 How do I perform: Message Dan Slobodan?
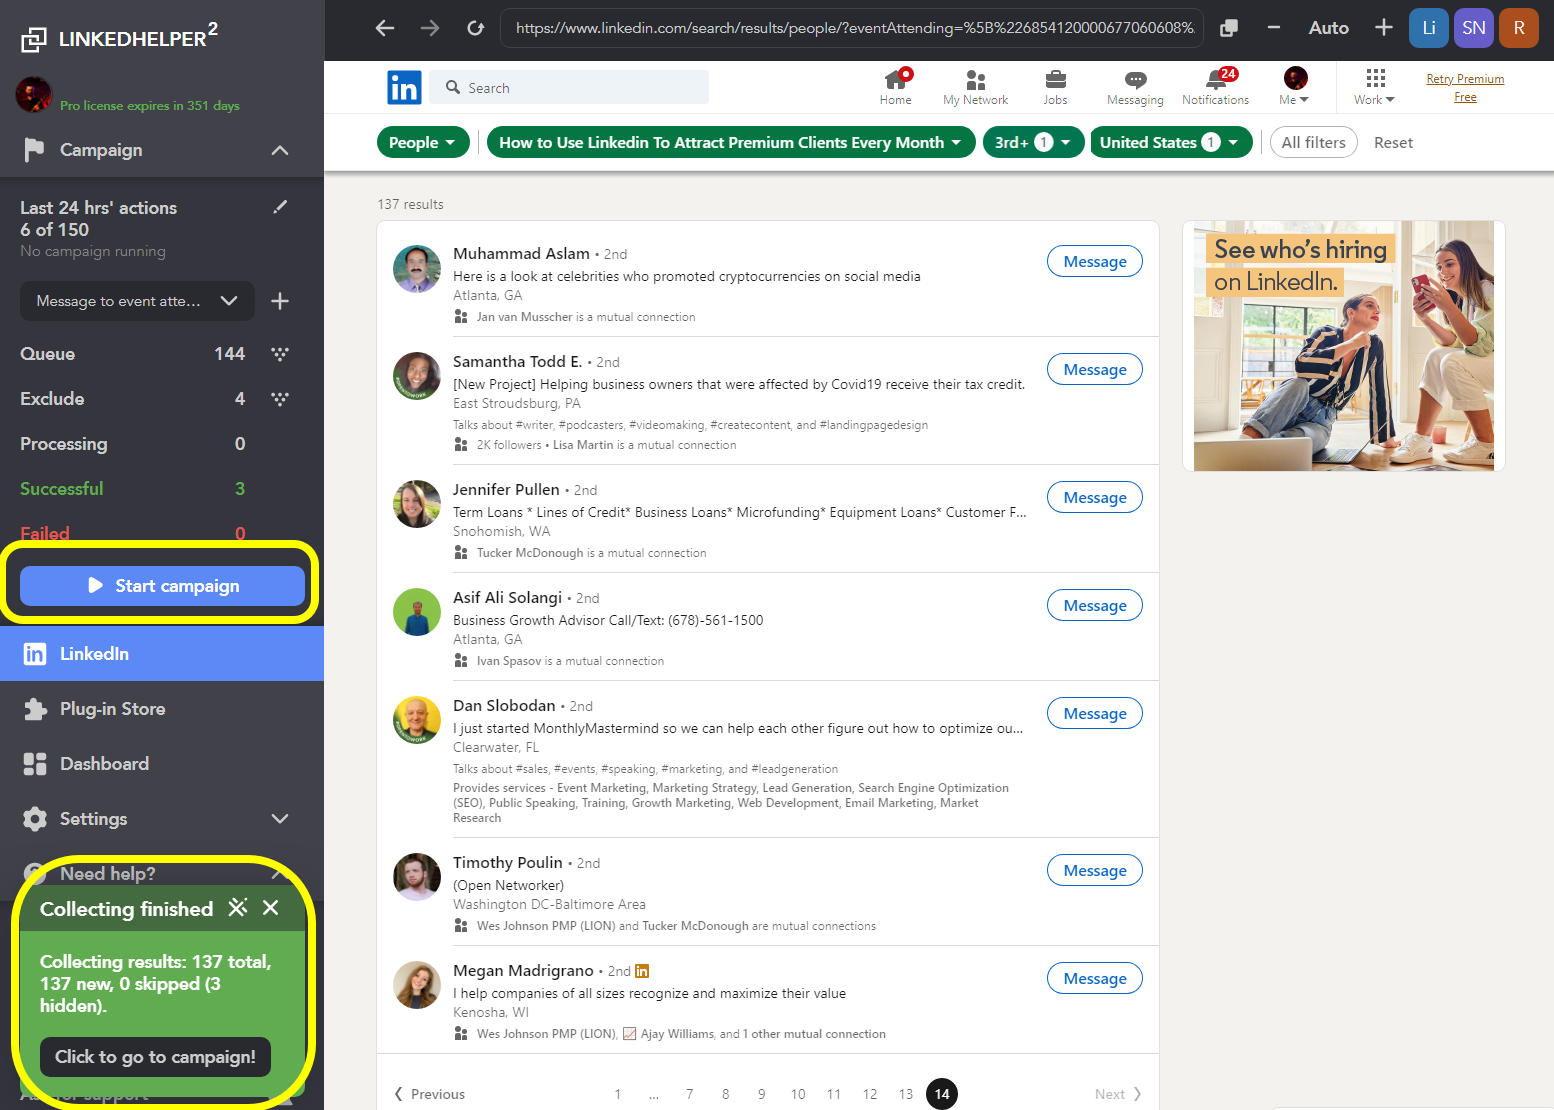[x=1095, y=713]
